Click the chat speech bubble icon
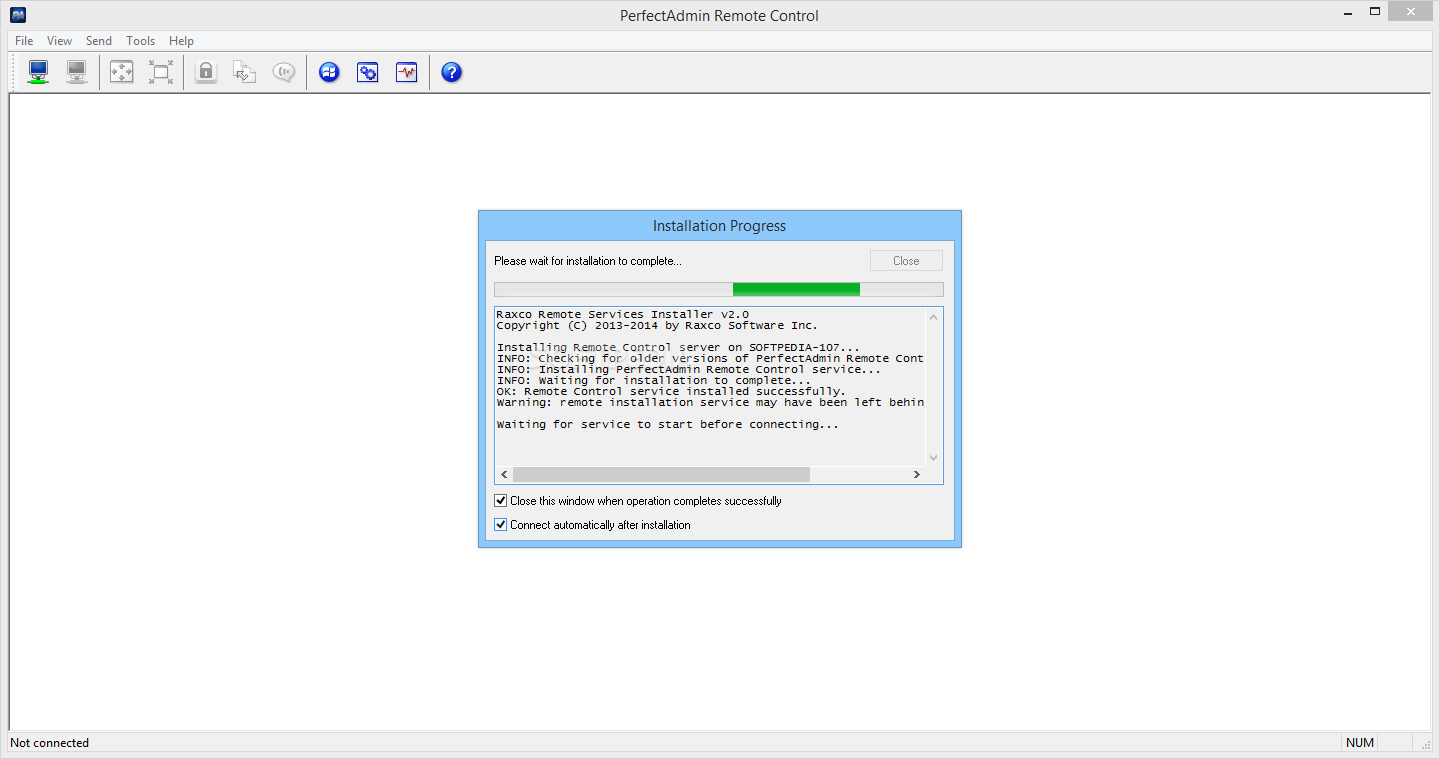The height and width of the screenshot is (759, 1440). tap(284, 72)
